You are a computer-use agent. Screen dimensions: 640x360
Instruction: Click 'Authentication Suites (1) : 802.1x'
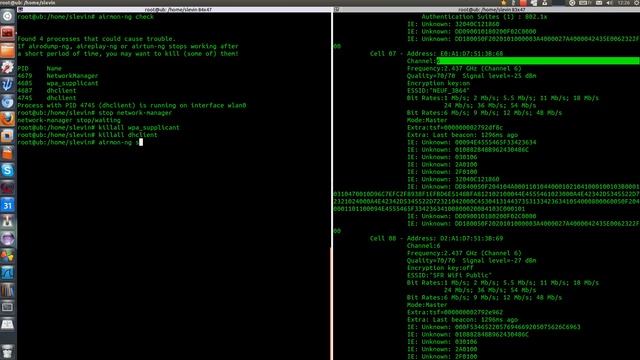(484, 17)
